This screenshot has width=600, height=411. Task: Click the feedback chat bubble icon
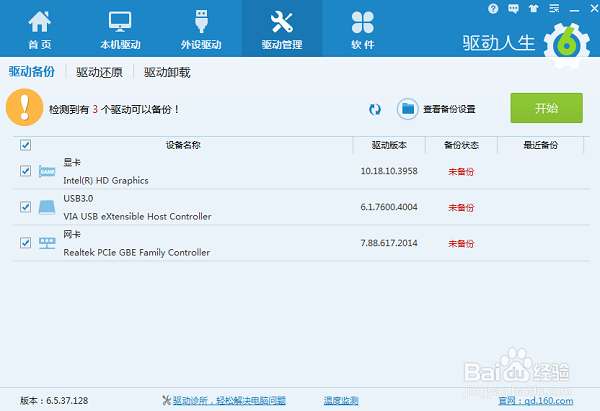511,8
